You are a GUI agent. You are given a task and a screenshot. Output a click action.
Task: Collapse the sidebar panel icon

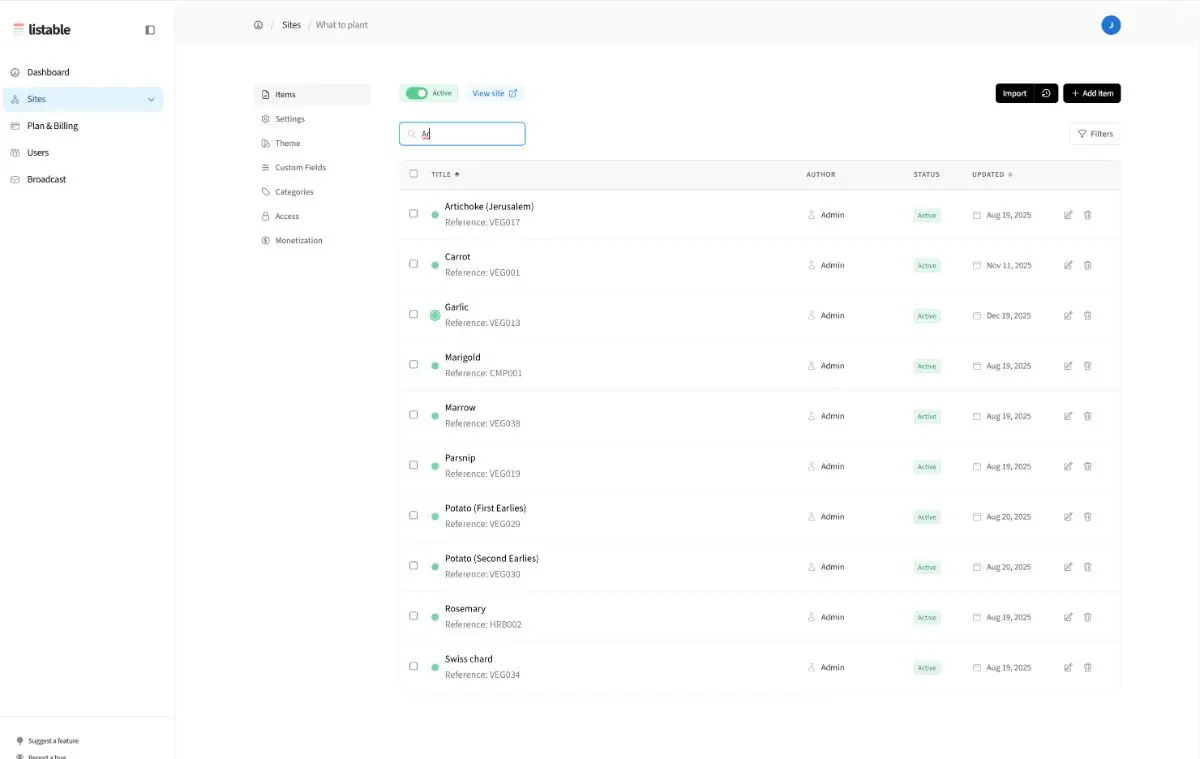pos(150,30)
